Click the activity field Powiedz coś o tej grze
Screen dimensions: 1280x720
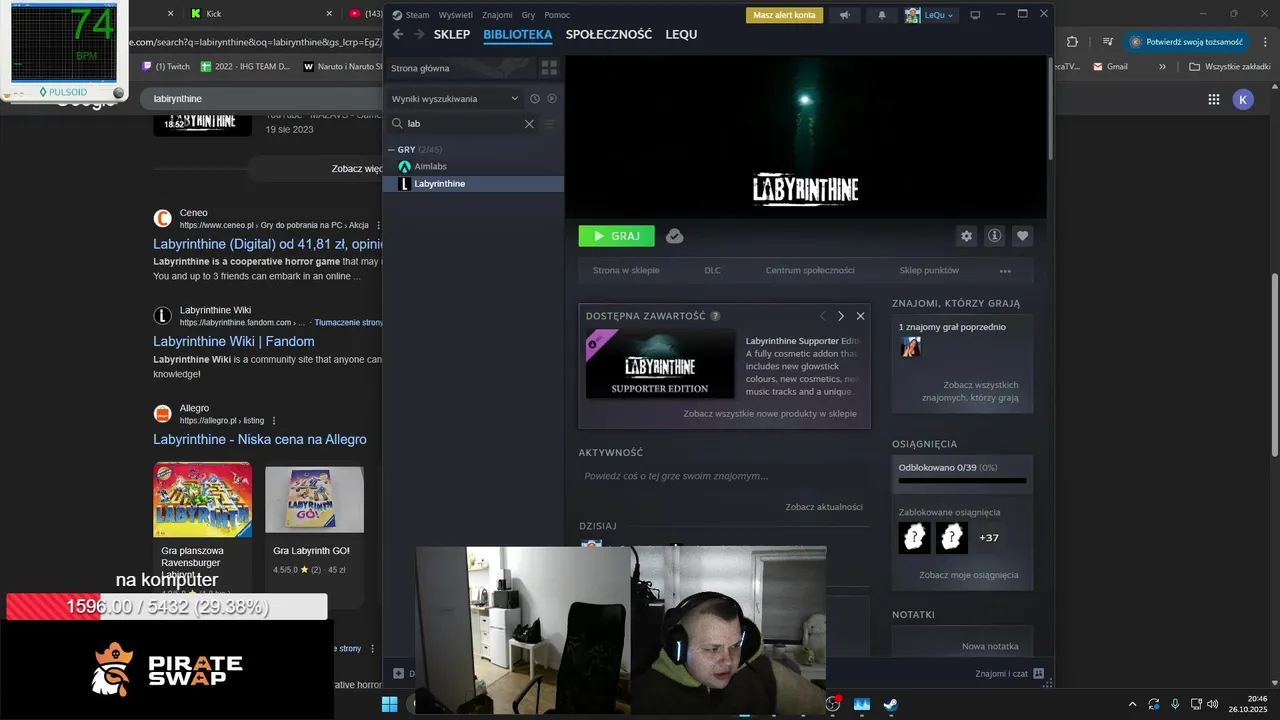(724, 476)
